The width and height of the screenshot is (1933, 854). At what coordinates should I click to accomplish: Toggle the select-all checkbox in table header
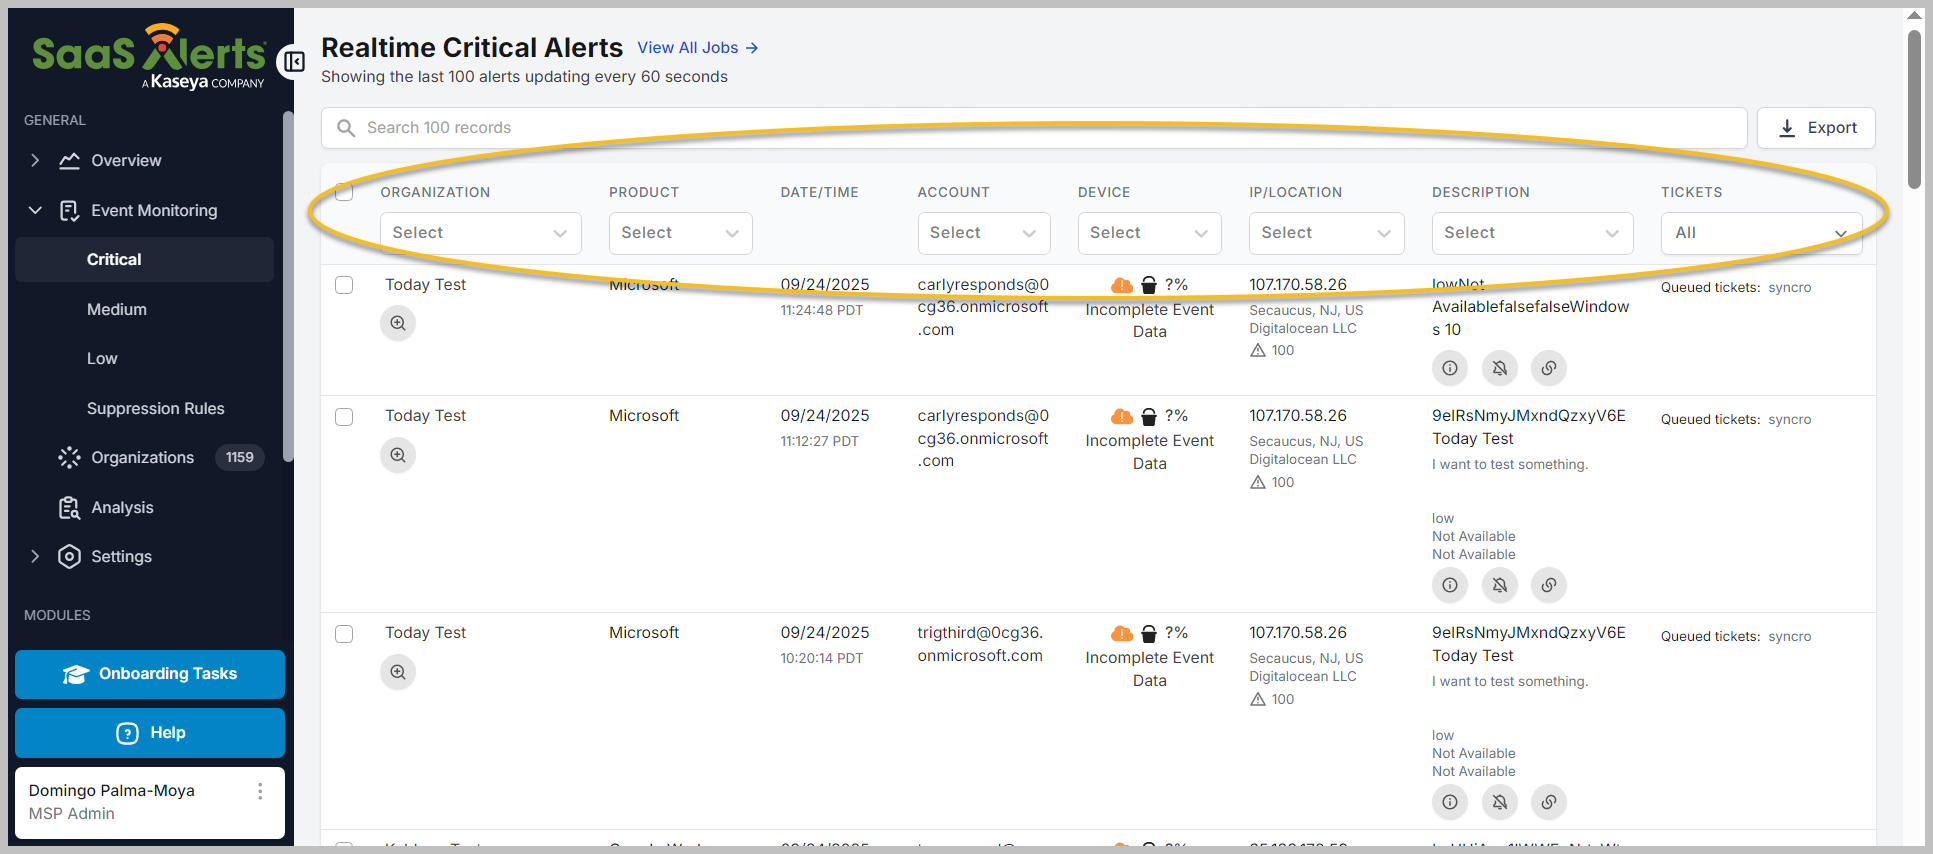click(344, 192)
